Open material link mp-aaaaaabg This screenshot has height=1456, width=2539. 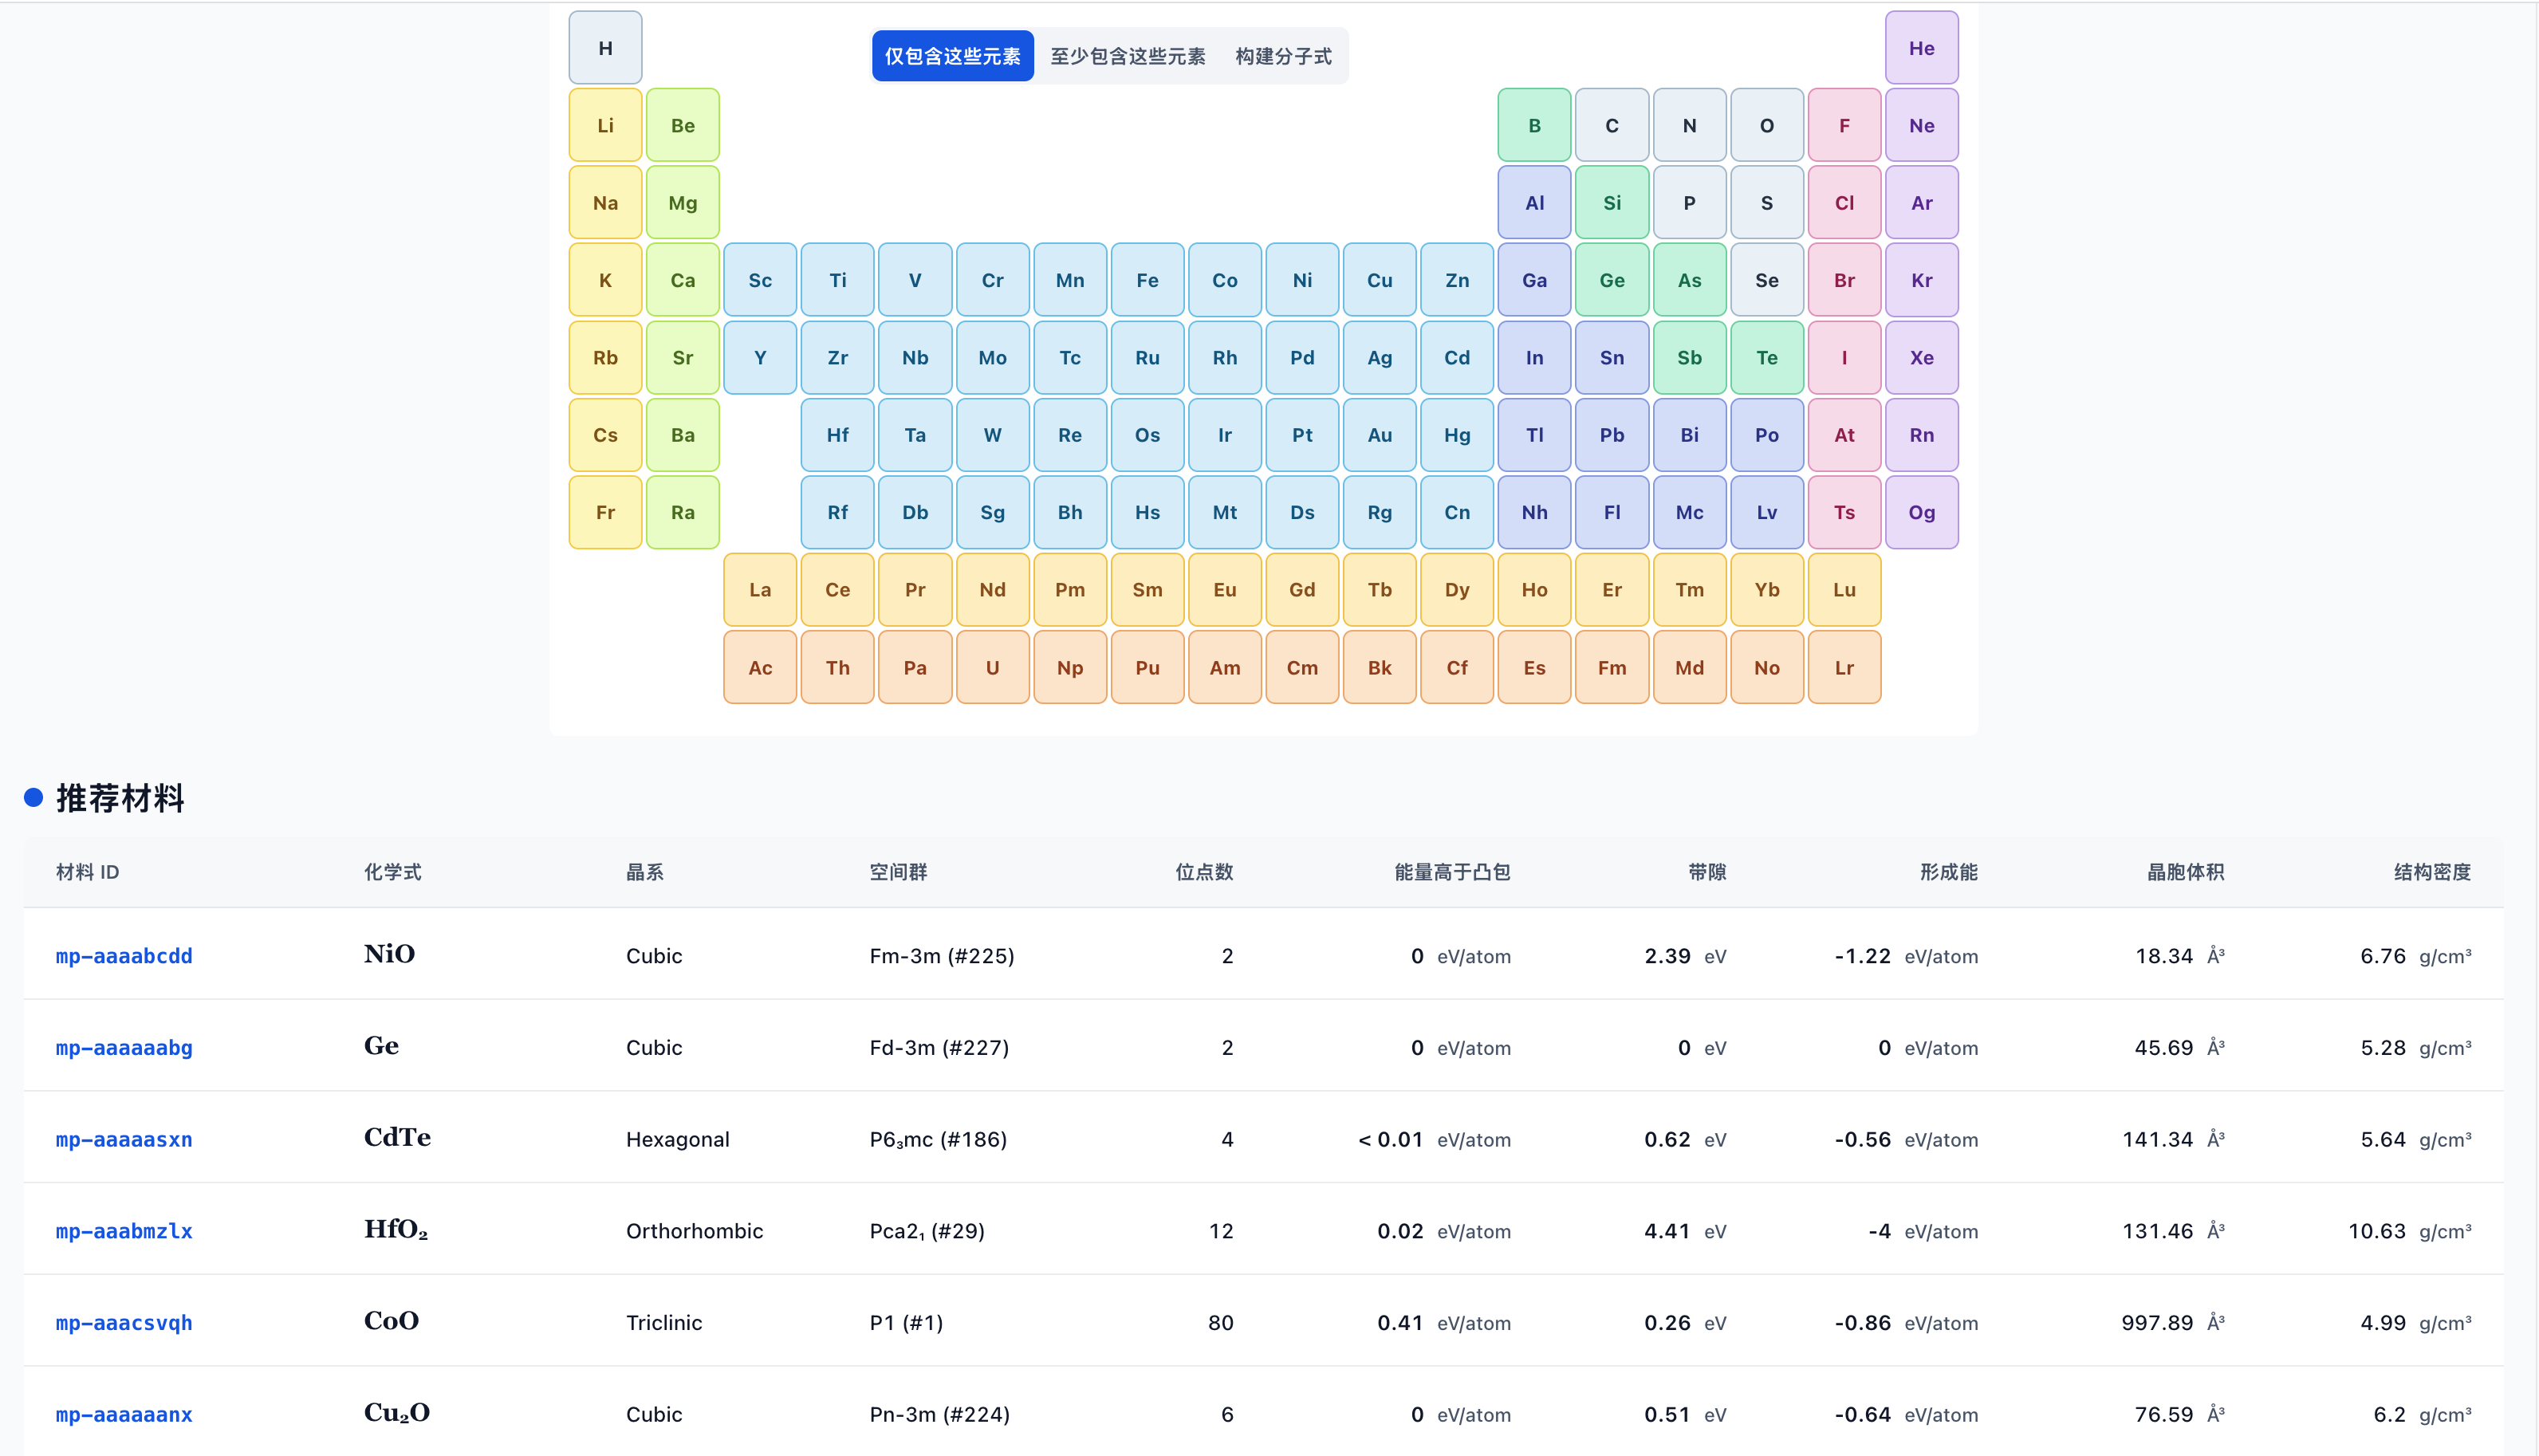click(124, 1048)
